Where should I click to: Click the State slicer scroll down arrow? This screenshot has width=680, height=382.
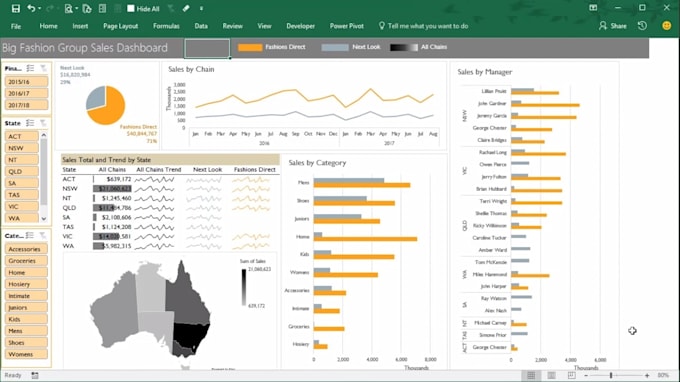(x=44, y=219)
